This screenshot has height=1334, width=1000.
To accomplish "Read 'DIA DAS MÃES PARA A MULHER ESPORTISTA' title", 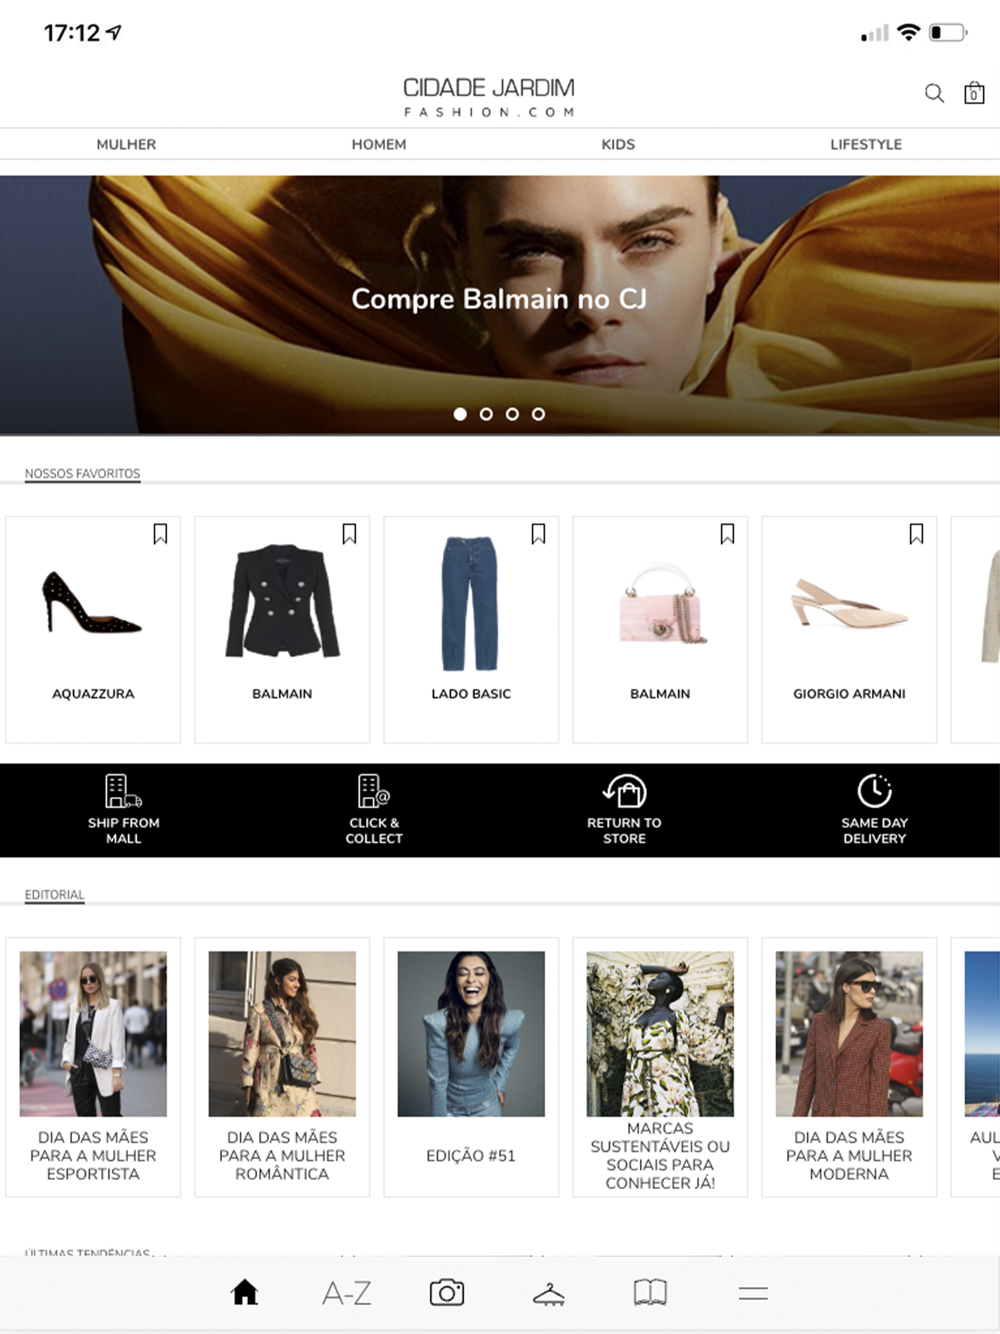I will [93, 1156].
